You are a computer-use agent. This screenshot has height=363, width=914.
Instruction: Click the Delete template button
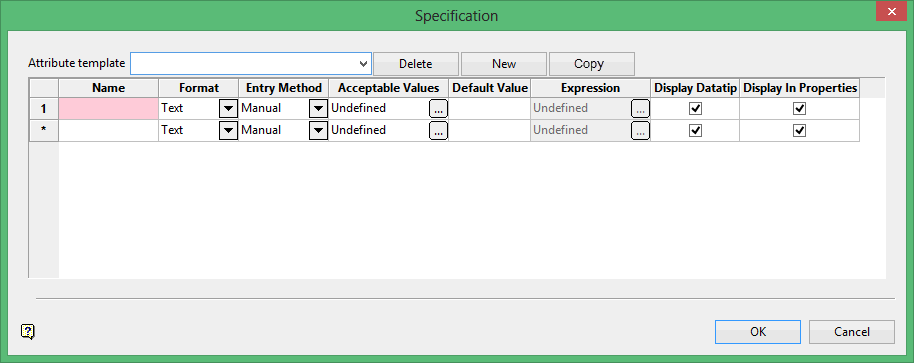click(x=416, y=64)
